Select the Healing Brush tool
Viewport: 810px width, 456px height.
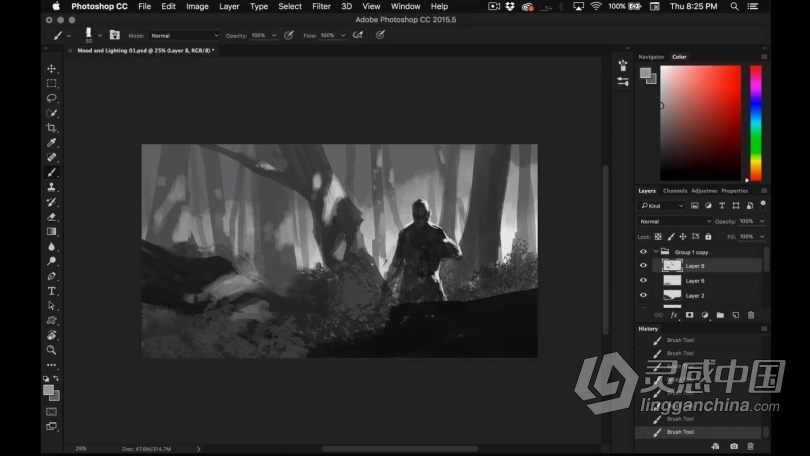(52, 158)
